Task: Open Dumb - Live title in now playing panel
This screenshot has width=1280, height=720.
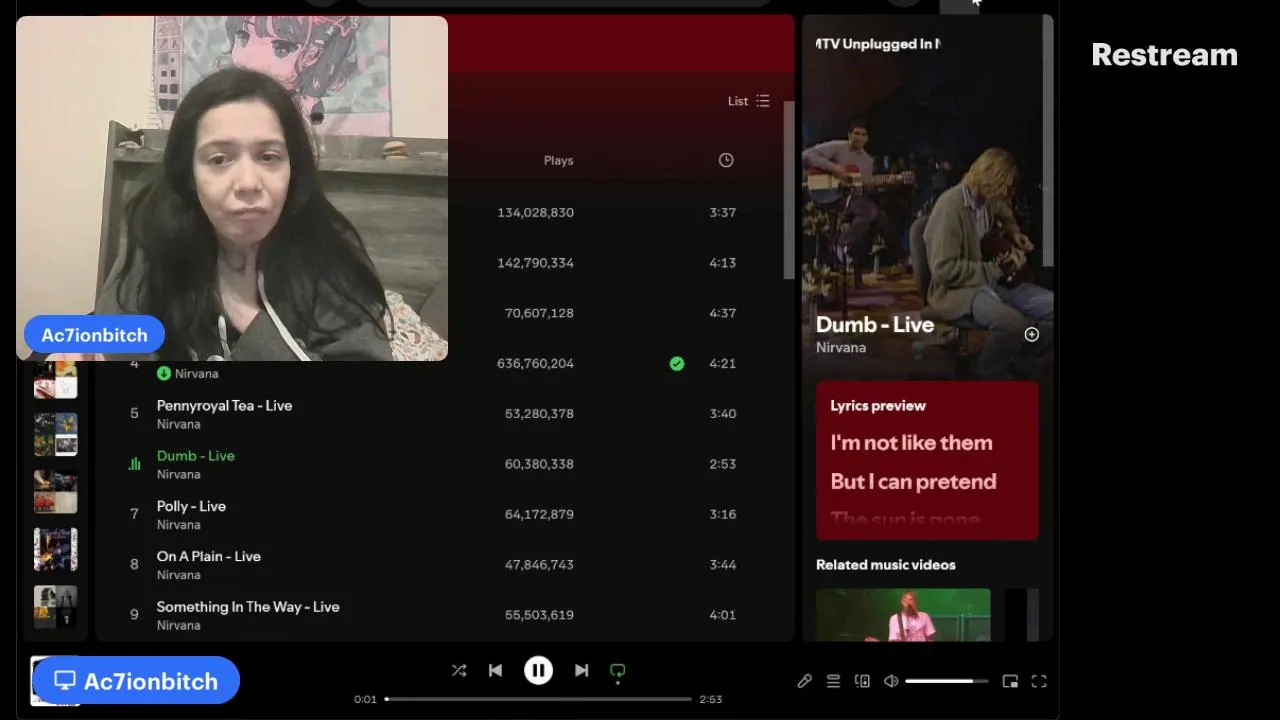Action: pos(875,324)
